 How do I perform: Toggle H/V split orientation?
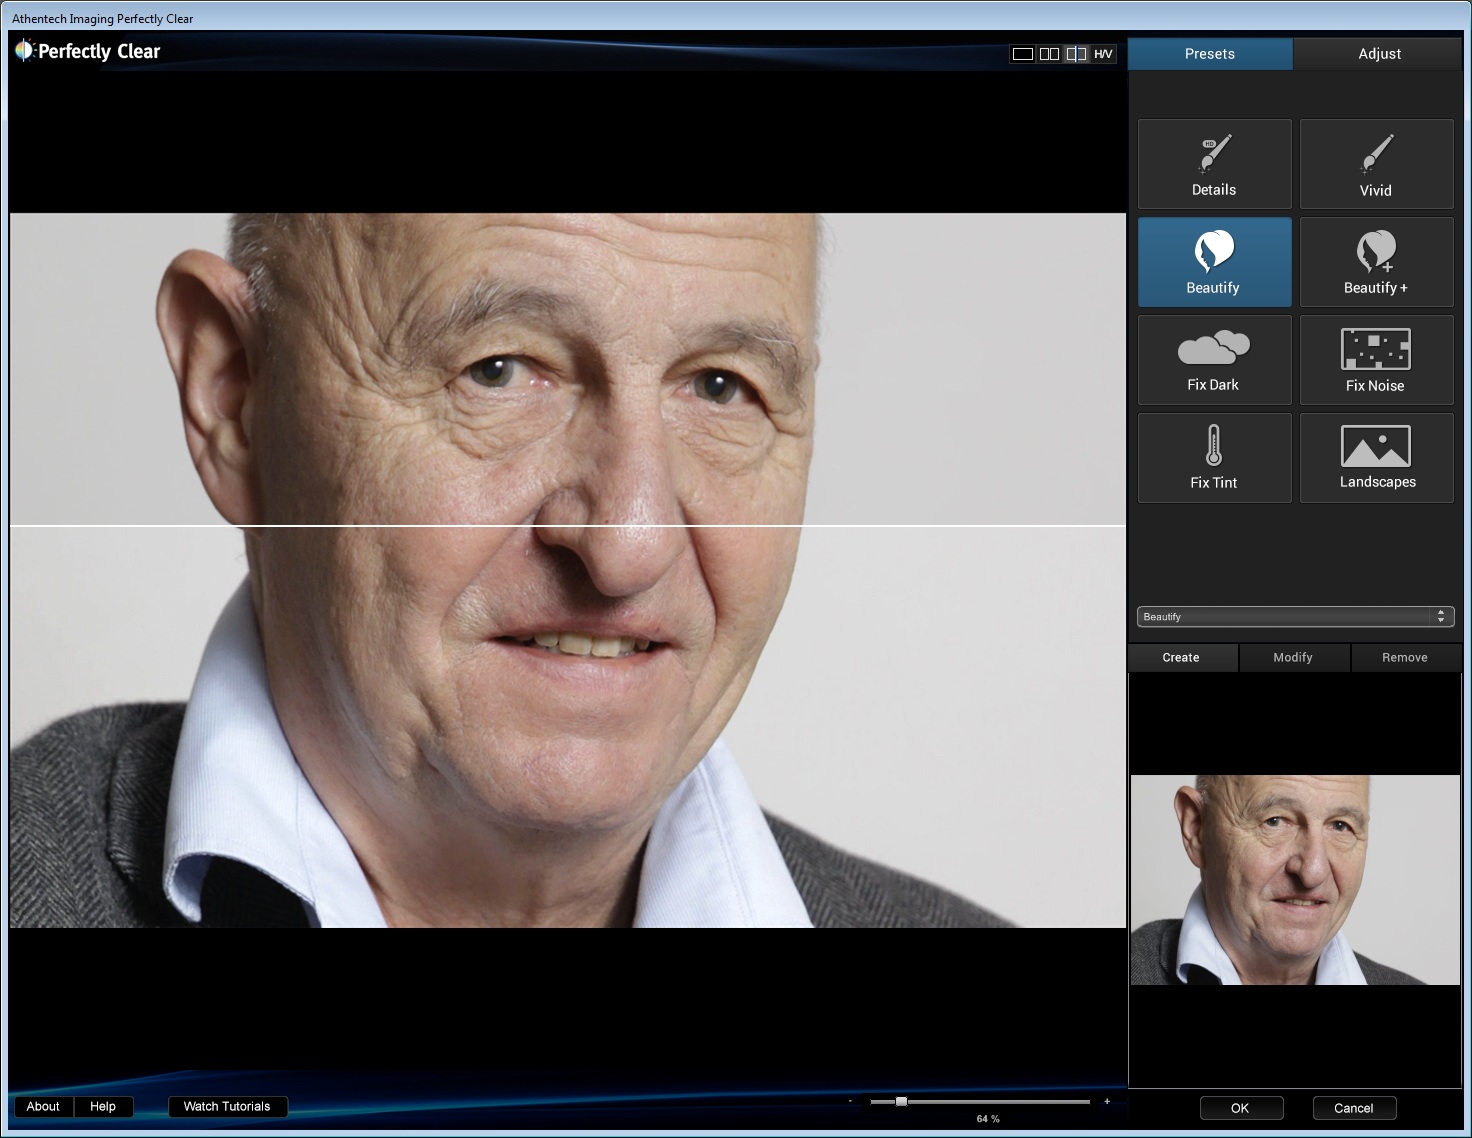(1103, 54)
